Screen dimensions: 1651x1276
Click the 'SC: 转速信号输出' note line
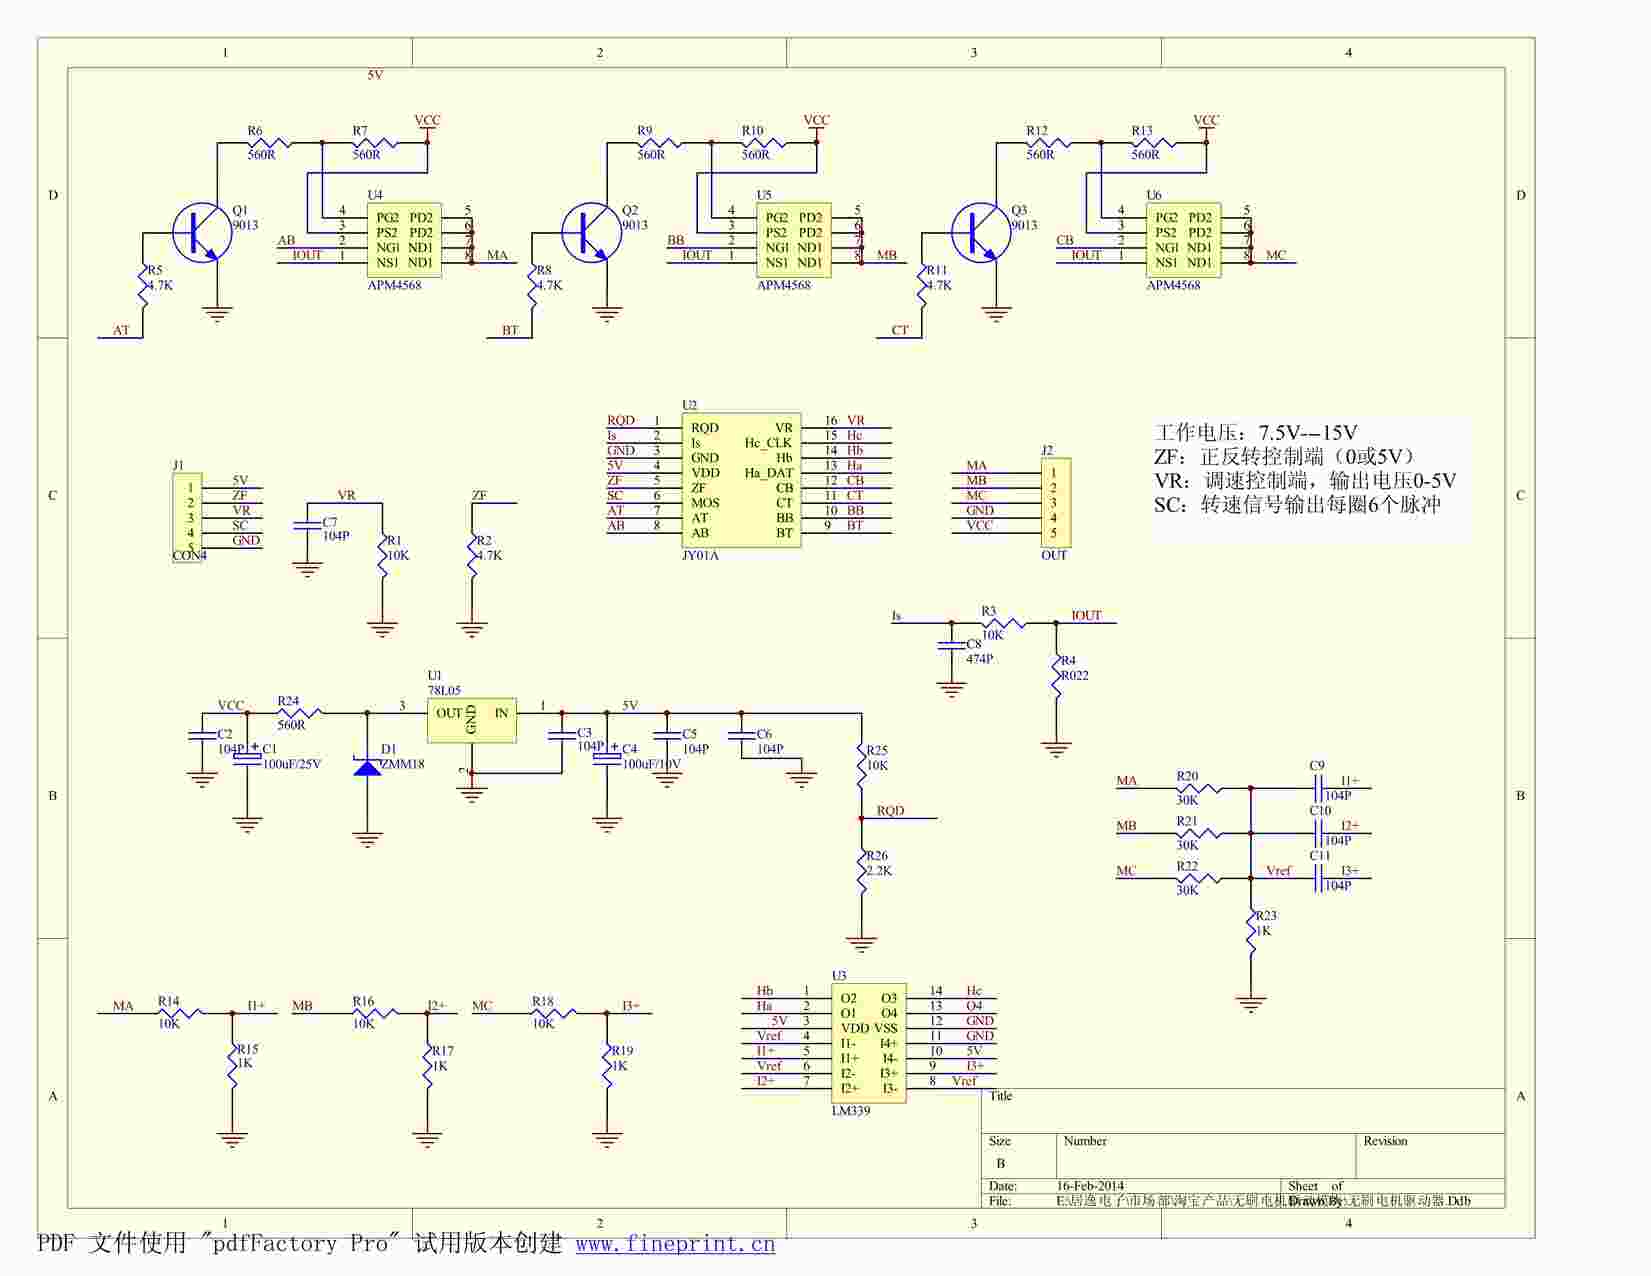1298,505
